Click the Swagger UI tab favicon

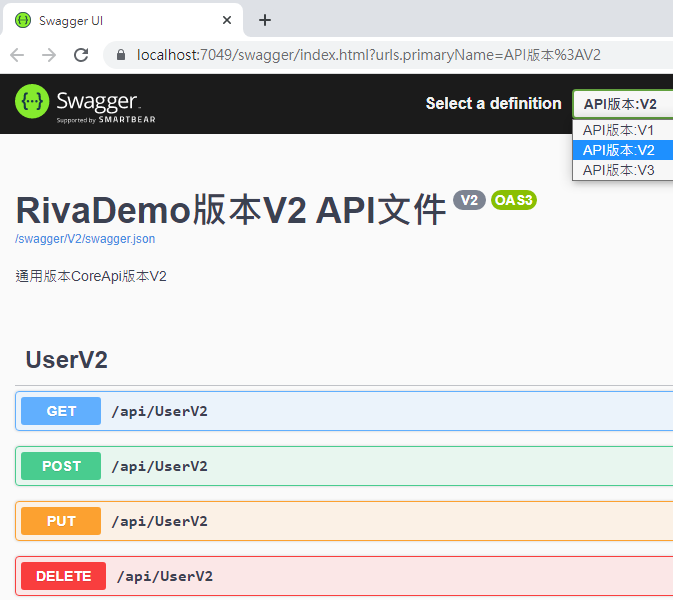point(23,20)
